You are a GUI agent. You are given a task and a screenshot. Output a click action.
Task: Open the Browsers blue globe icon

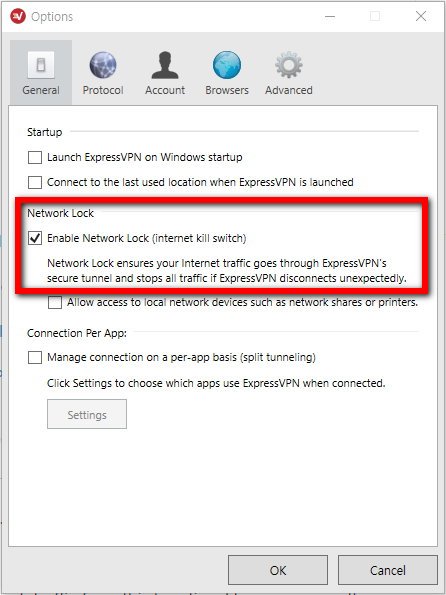pyautogui.click(x=227, y=65)
